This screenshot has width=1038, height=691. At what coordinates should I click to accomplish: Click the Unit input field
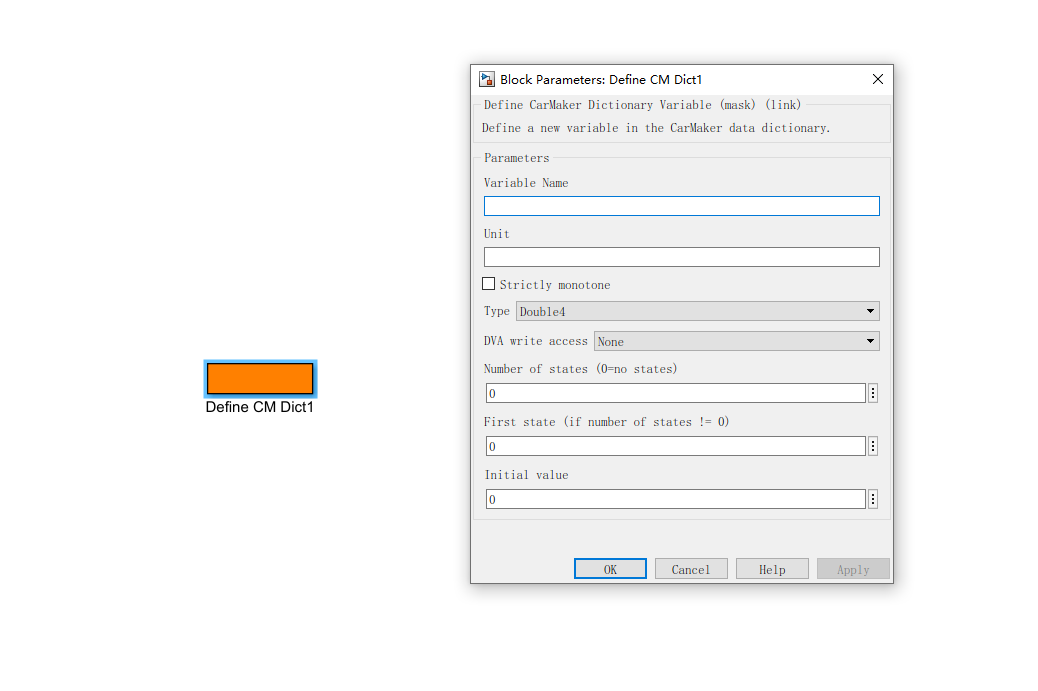(681, 257)
